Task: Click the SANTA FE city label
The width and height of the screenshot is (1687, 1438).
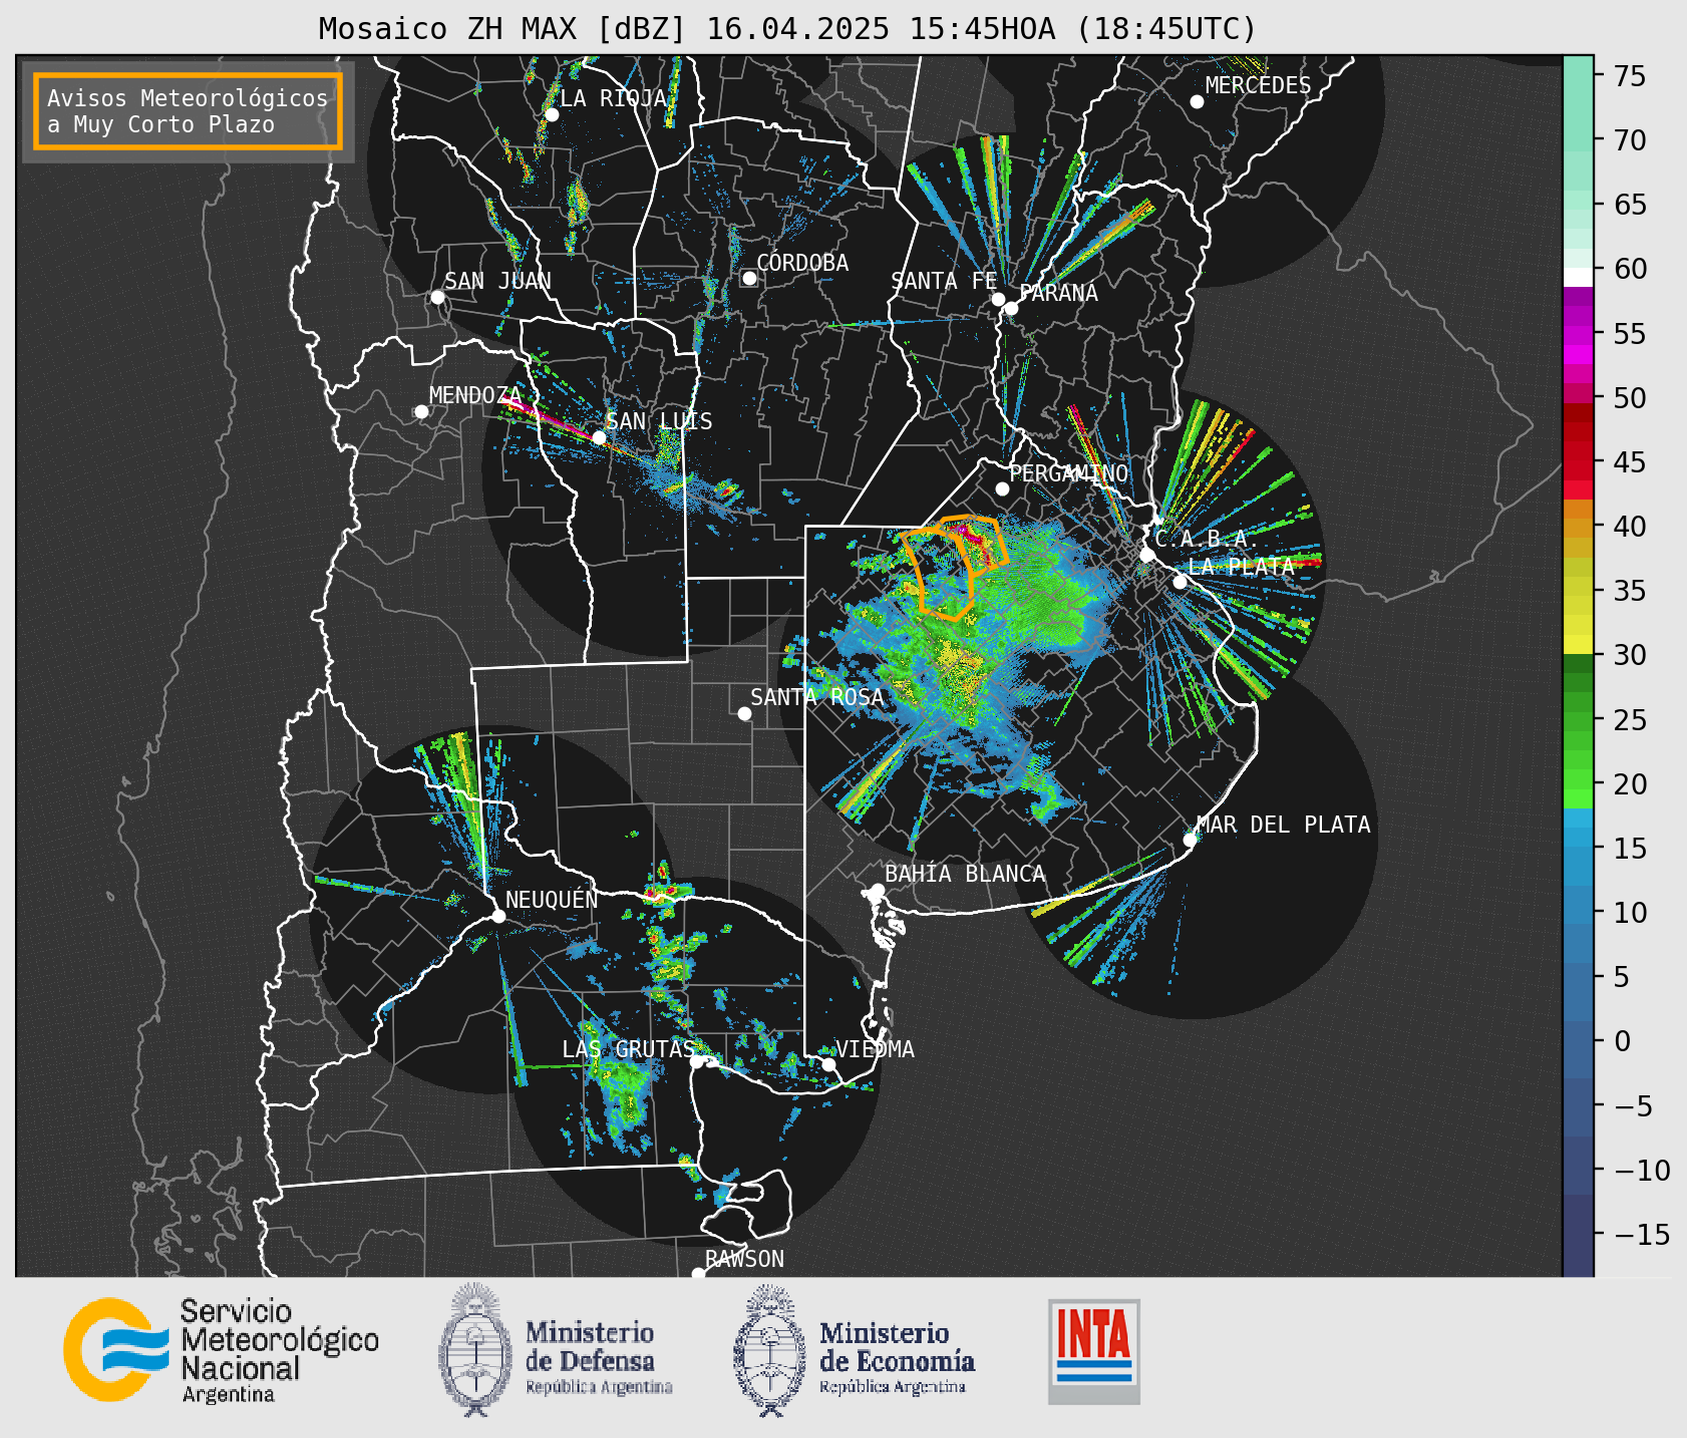Action: (944, 281)
